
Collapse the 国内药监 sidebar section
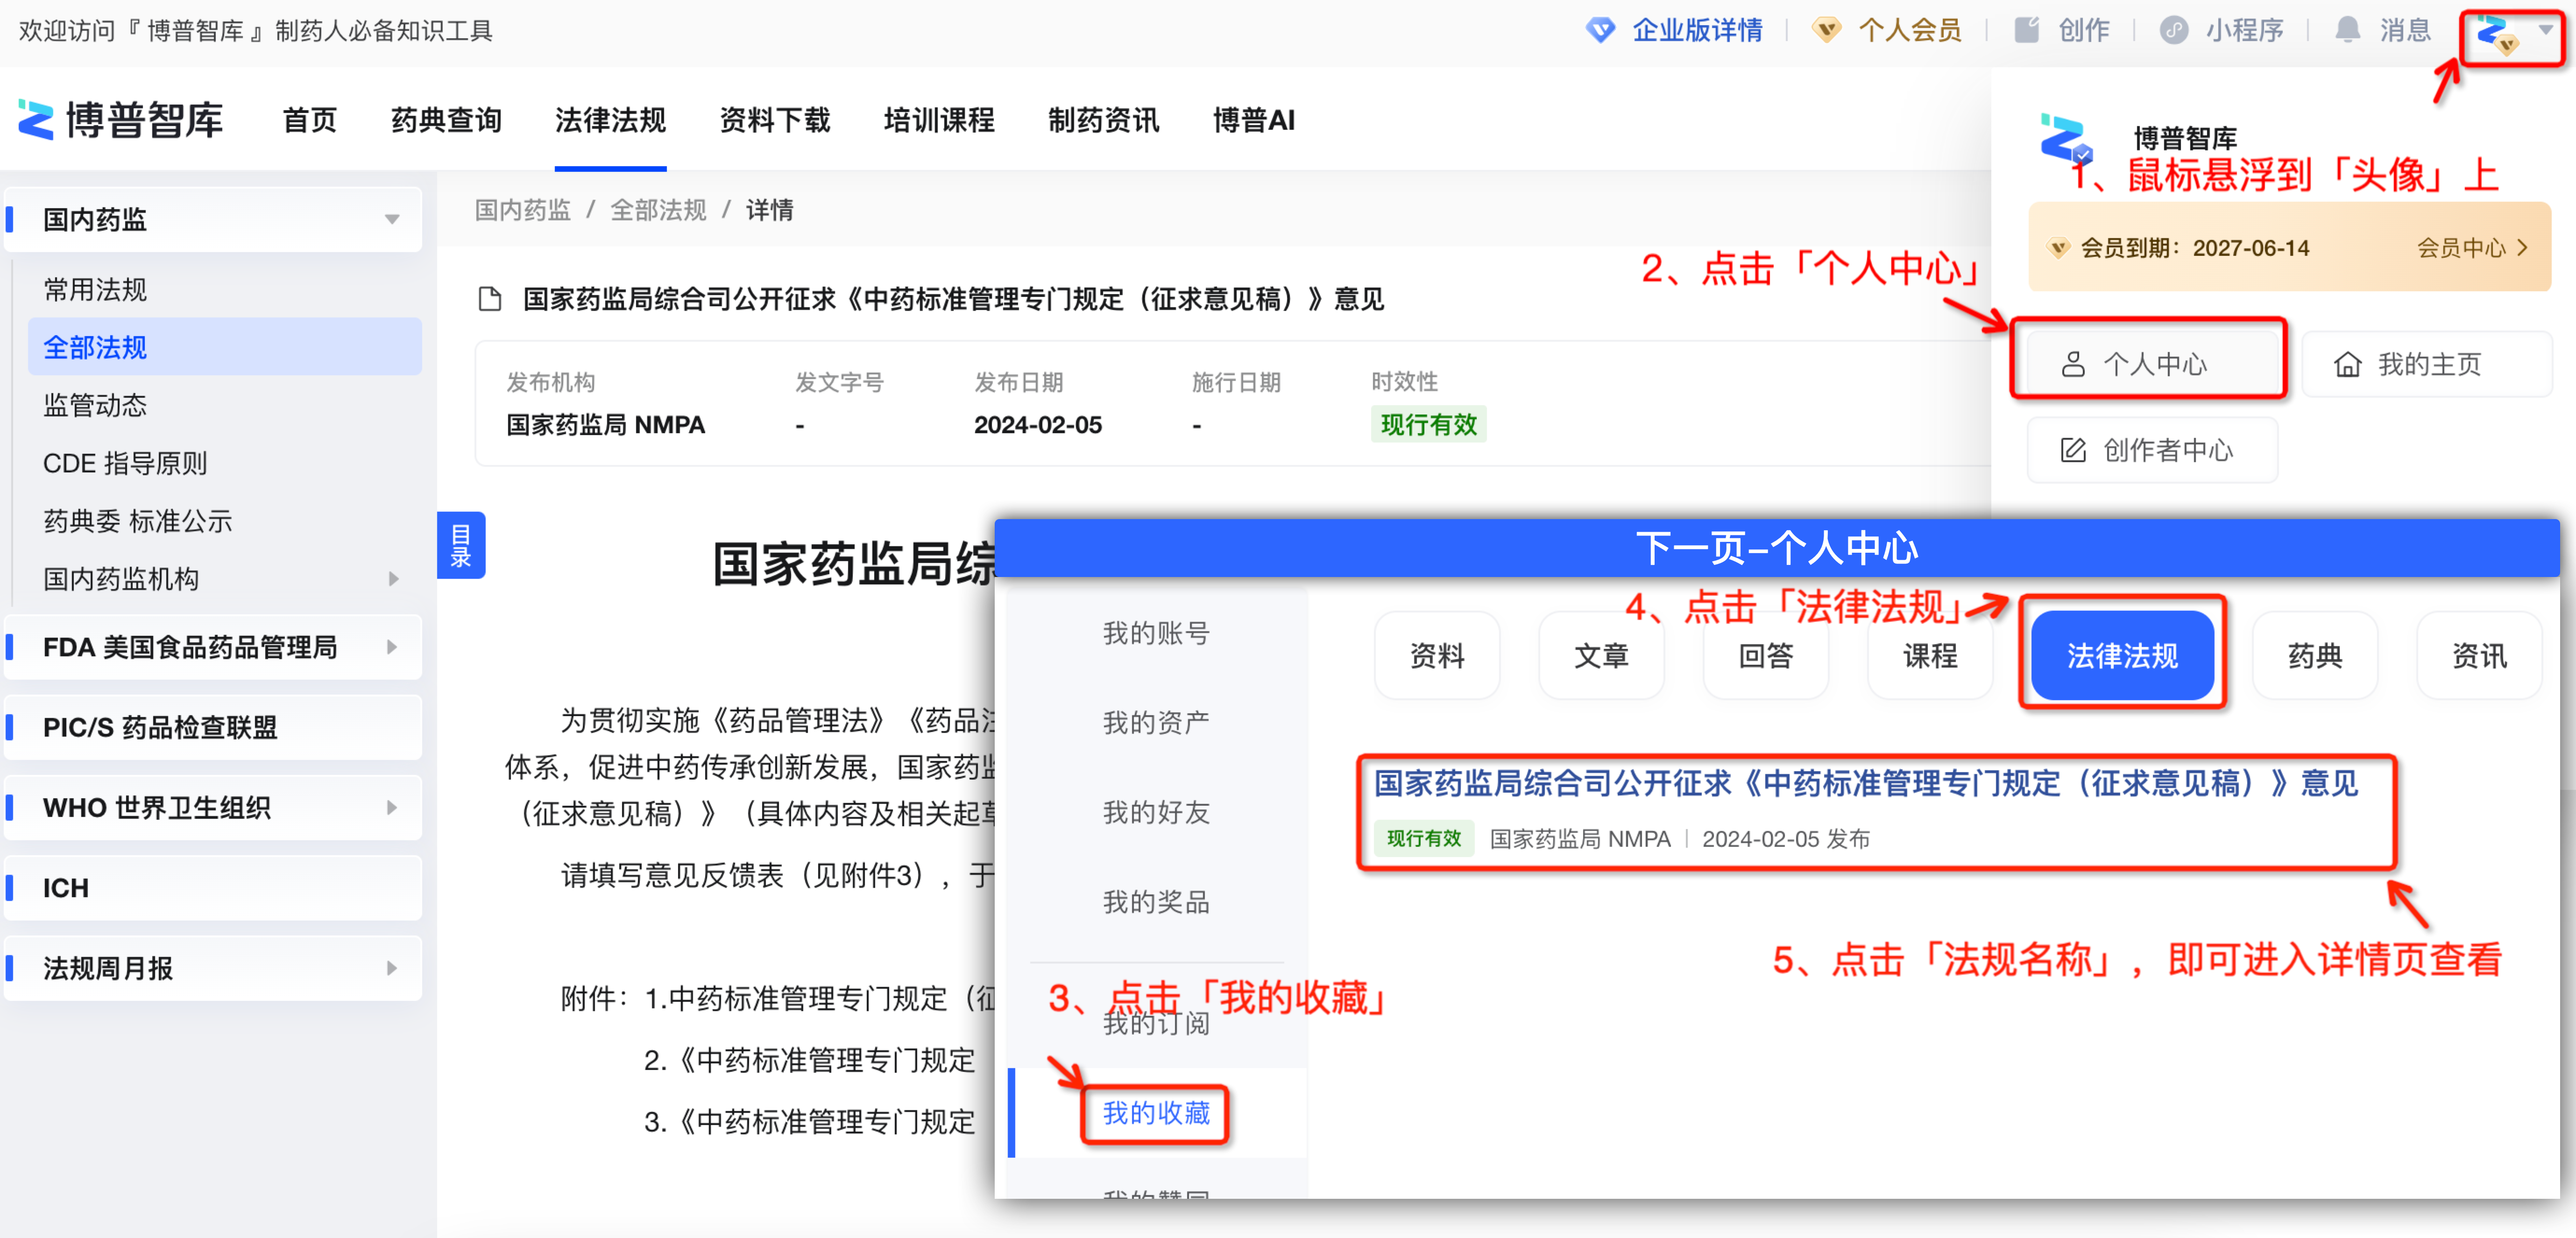[392, 219]
